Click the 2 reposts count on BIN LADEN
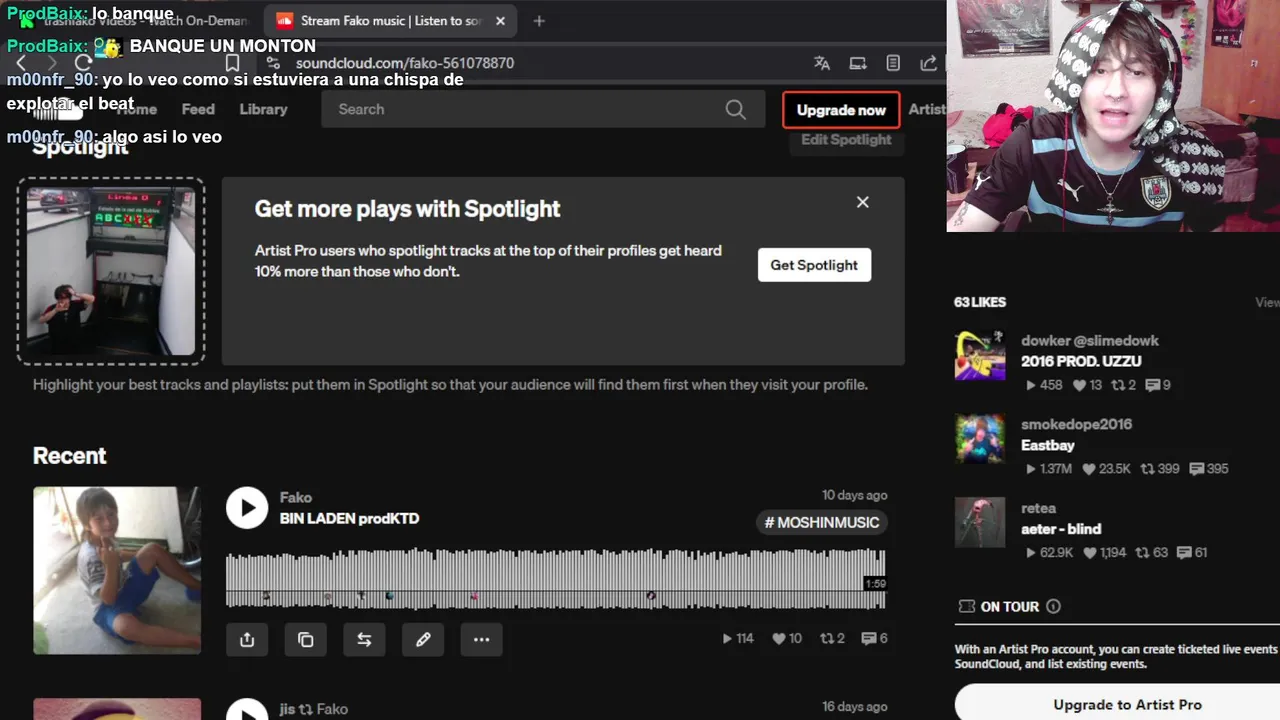This screenshot has width=1280, height=720. click(x=832, y=638)
